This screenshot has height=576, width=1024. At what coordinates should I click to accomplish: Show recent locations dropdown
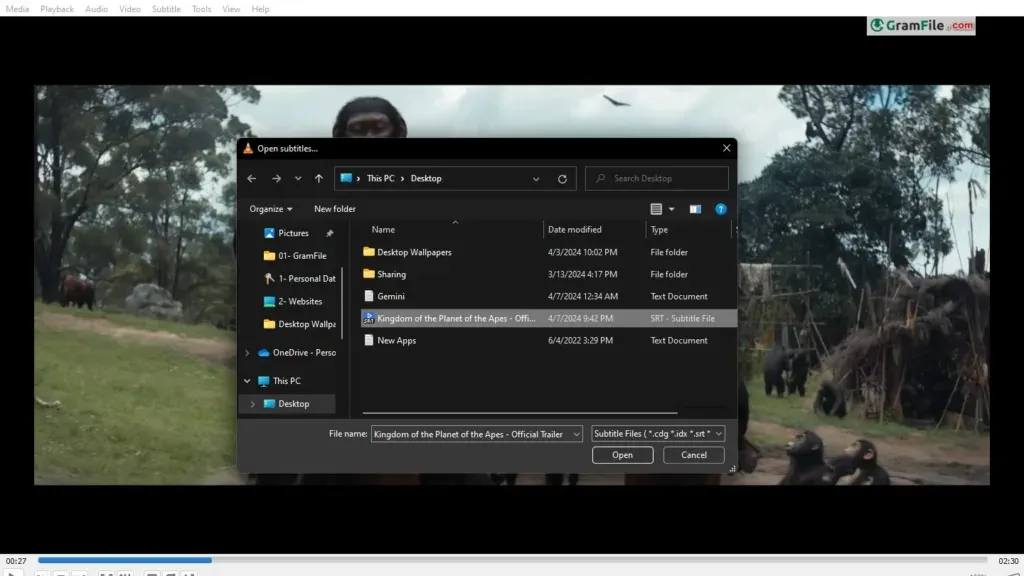pyautogui.click(x=298, y=178)
